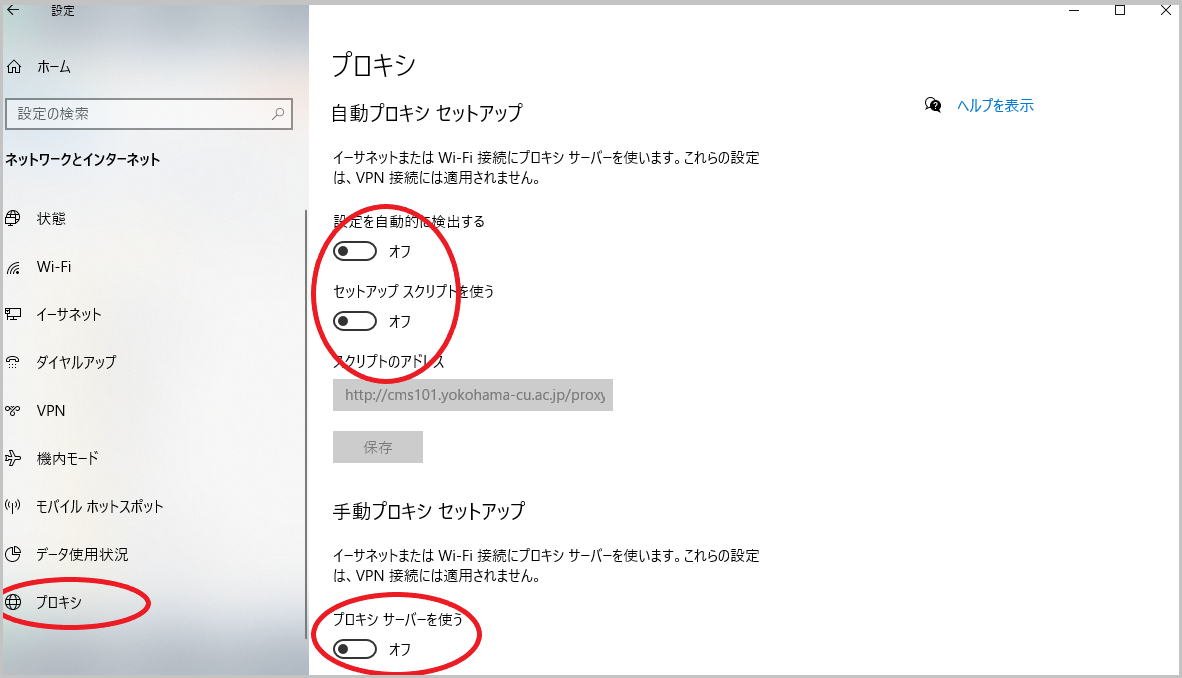This screenshot has height=678, width=1182.
Task: Click the 保存 button
Action: (378, 447)
